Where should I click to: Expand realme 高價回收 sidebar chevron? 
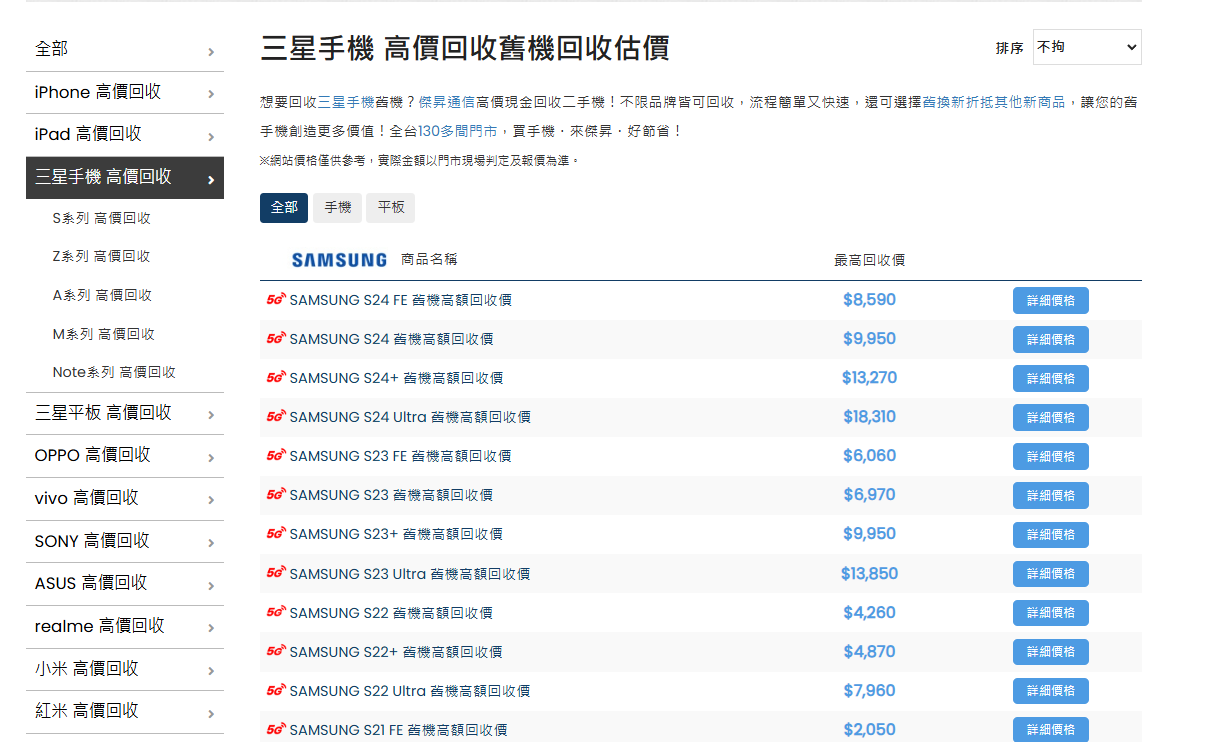[211, 628]
